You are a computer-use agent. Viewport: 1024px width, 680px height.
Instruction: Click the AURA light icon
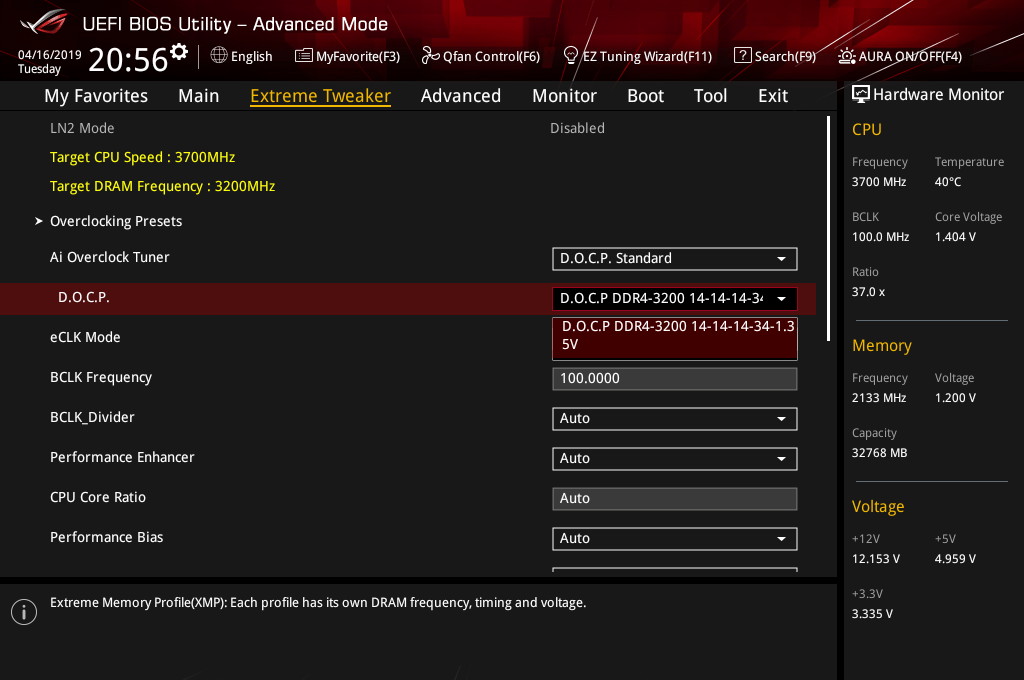(x=846, y=56)
